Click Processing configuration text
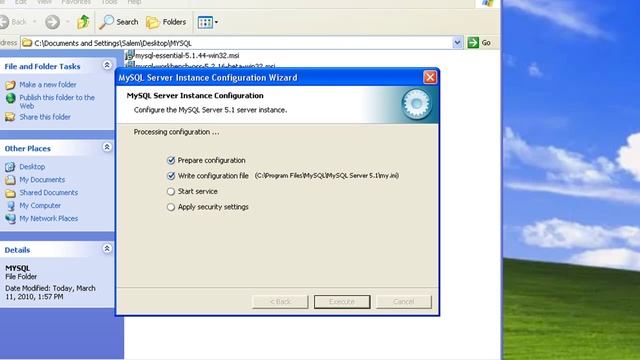 click(176, 132)
